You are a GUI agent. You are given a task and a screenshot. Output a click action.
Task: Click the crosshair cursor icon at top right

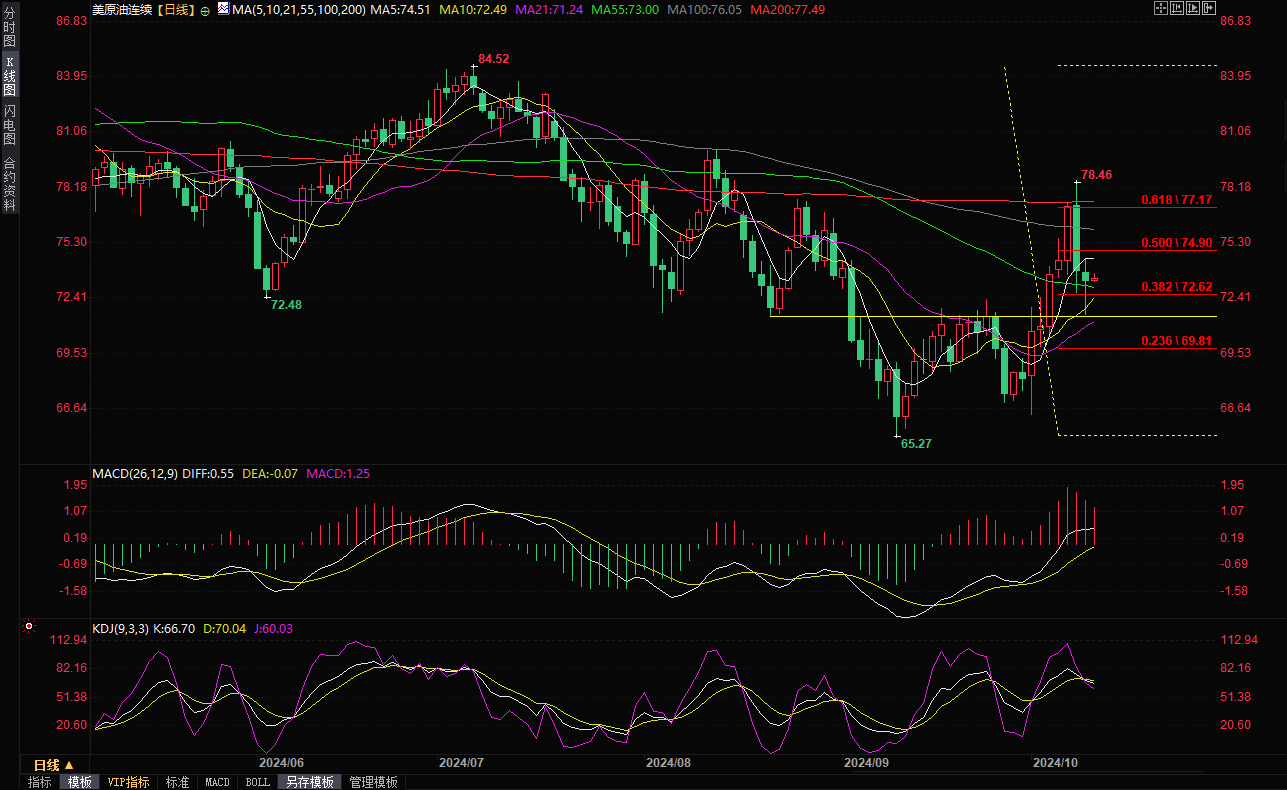click(x=1160, y=8)
